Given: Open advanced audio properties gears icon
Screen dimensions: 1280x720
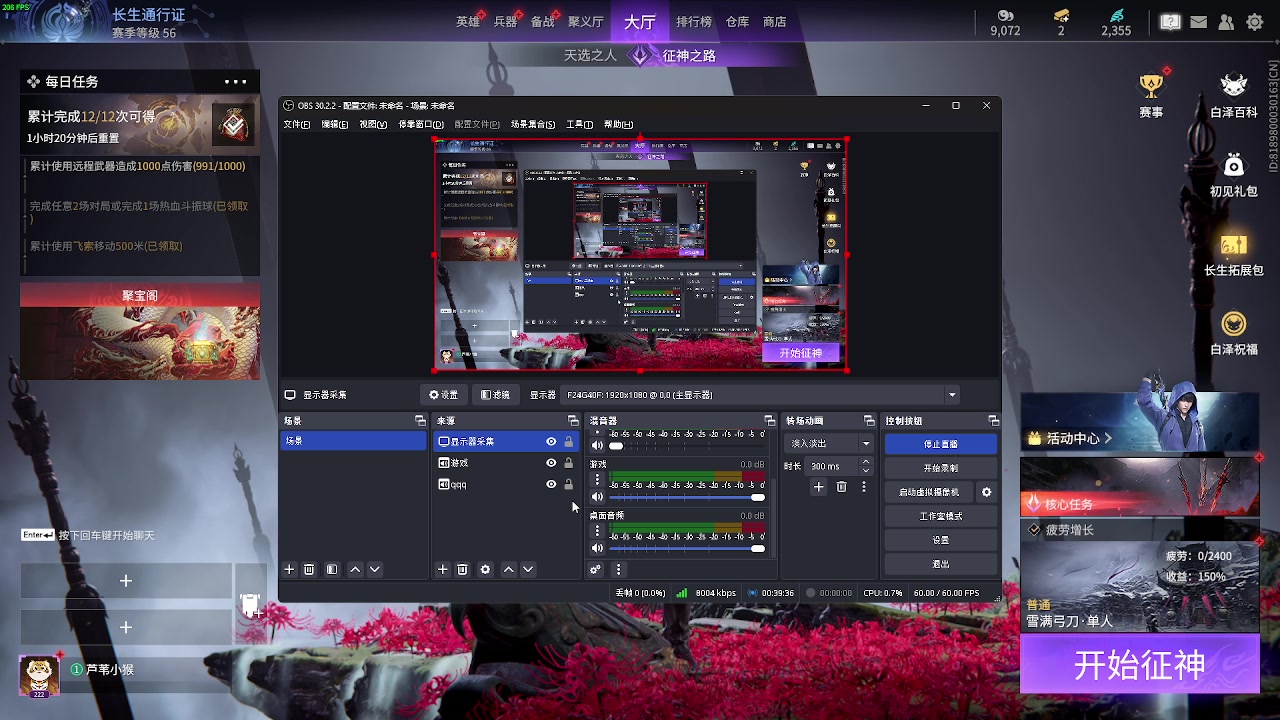Looking at the screenshot, I should coord(595,569).
